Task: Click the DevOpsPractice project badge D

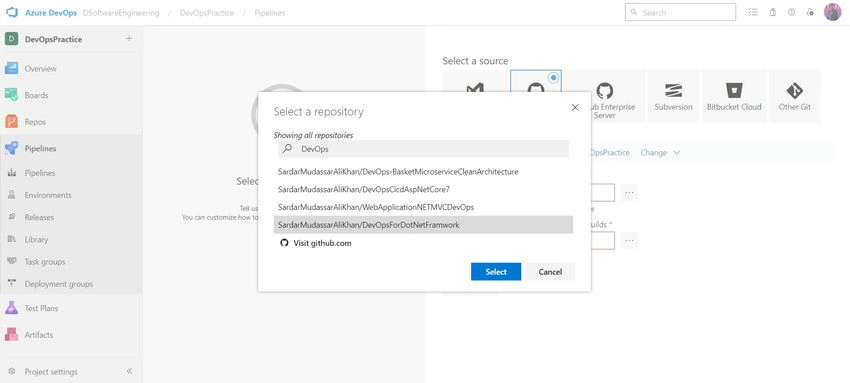Action: point(11,39)
